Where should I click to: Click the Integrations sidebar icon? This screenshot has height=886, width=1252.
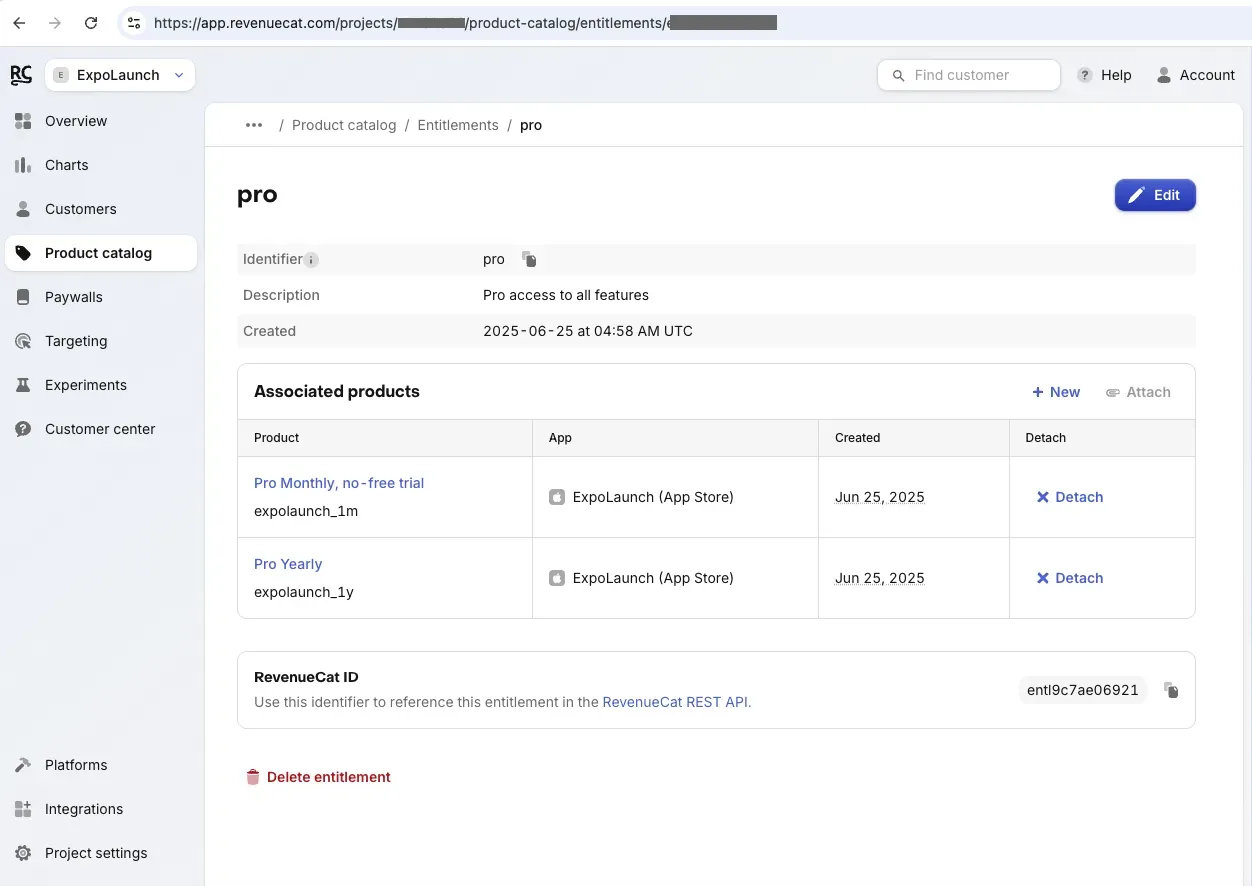pyautogui.click(x=23, y=809)
